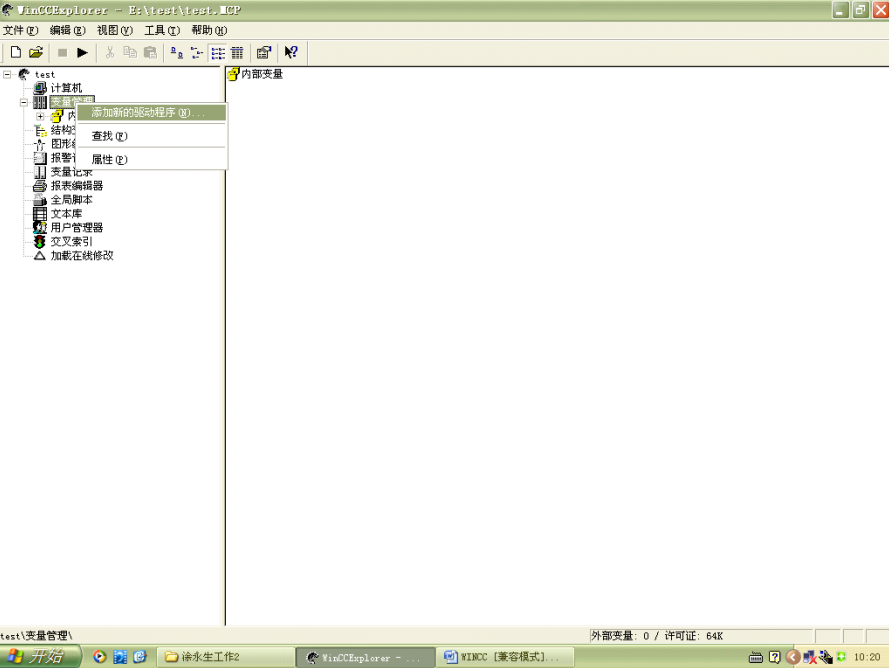Select the 交叉索引 tree node
This screenshot has width=889, height=668.
71,242
